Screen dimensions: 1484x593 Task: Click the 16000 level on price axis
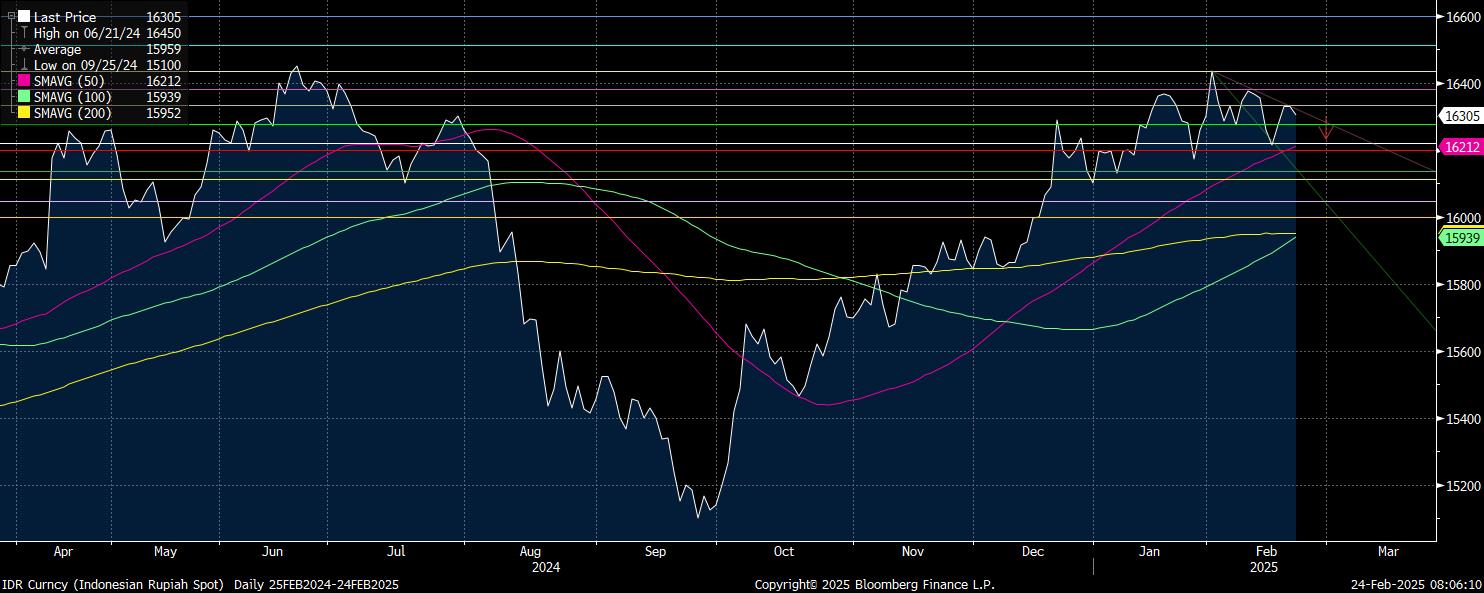click(x=1461, y=218)
